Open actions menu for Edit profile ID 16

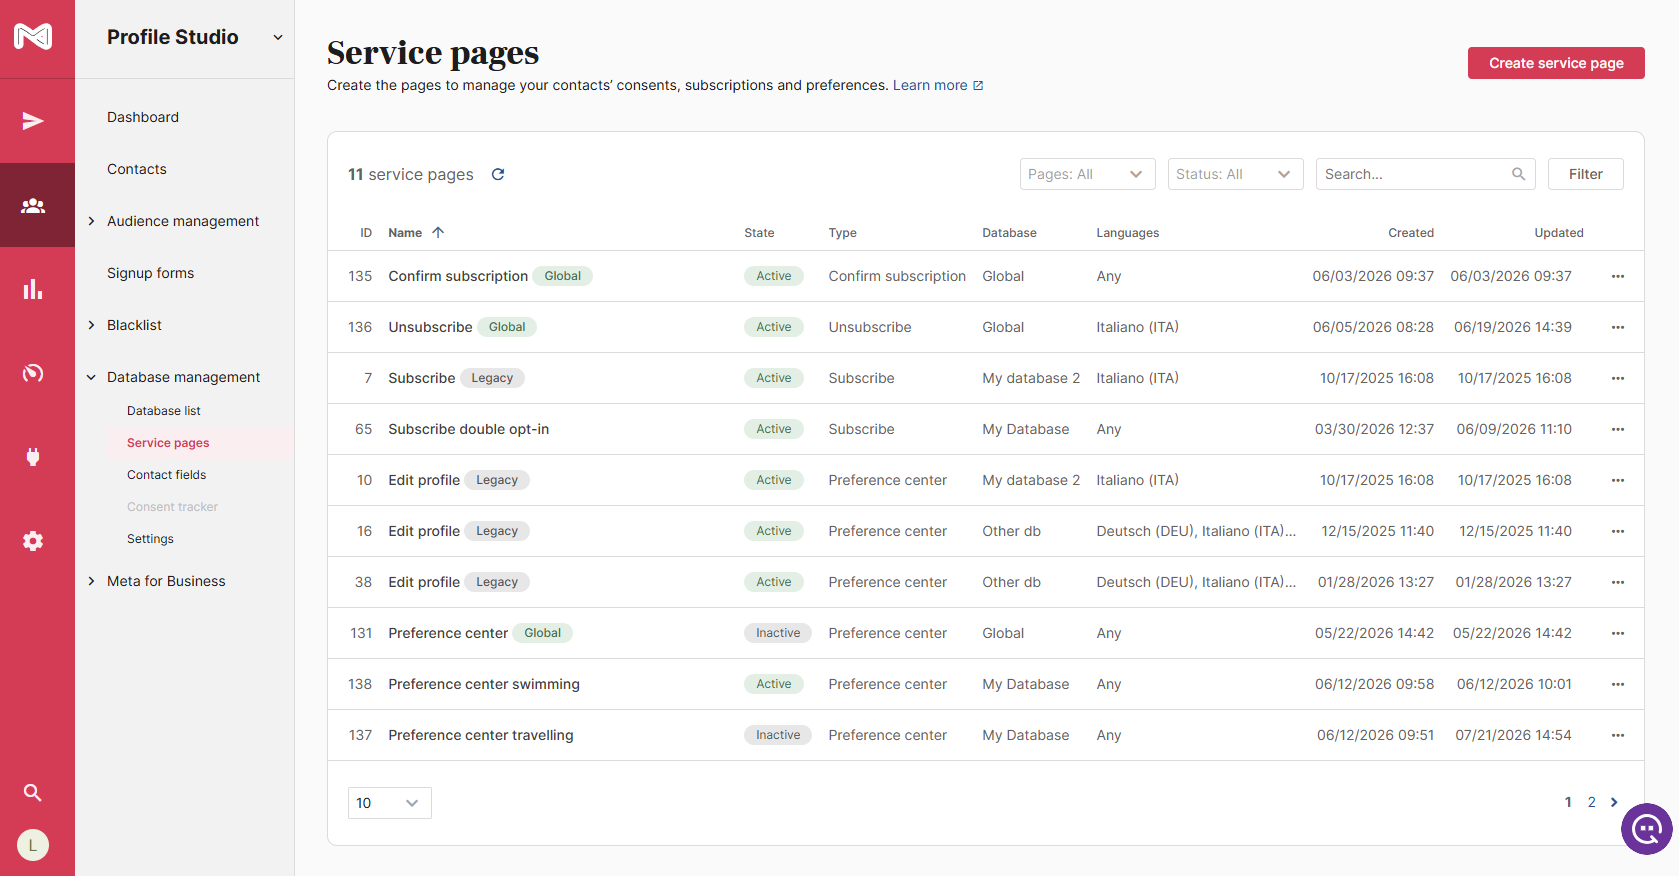point(1618,531)
